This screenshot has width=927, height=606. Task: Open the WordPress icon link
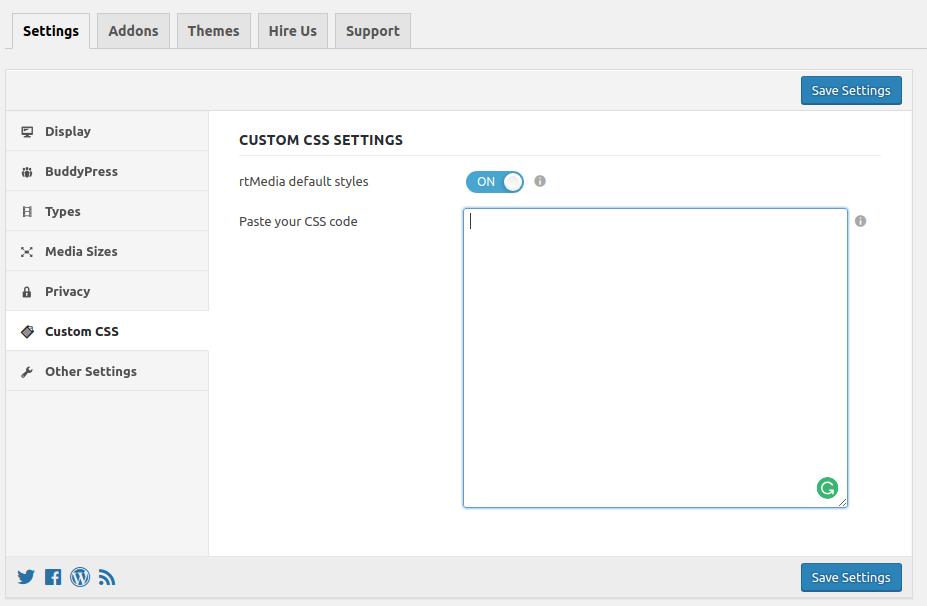(x=80, y=577)
